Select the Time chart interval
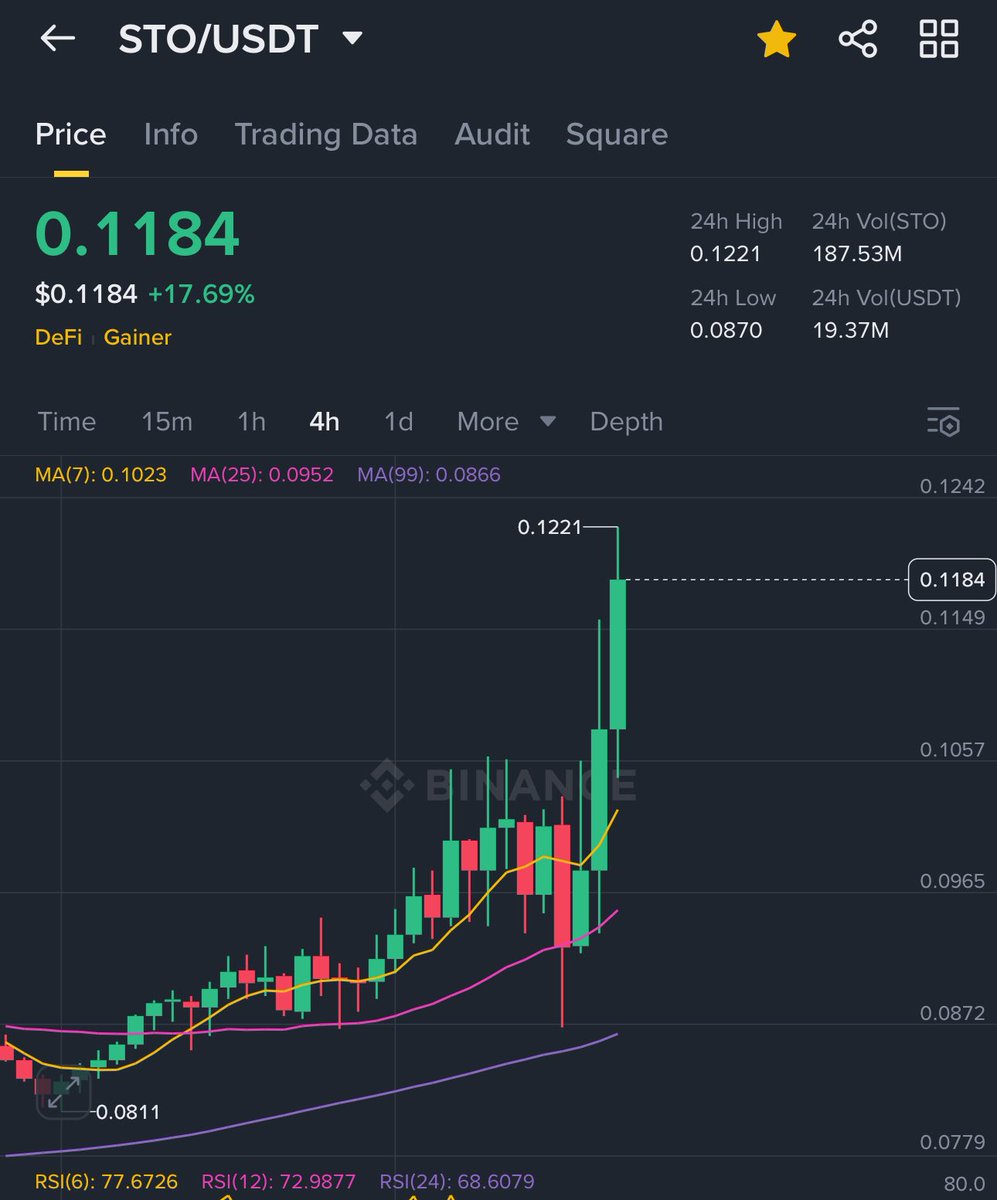 pos(67,422)
